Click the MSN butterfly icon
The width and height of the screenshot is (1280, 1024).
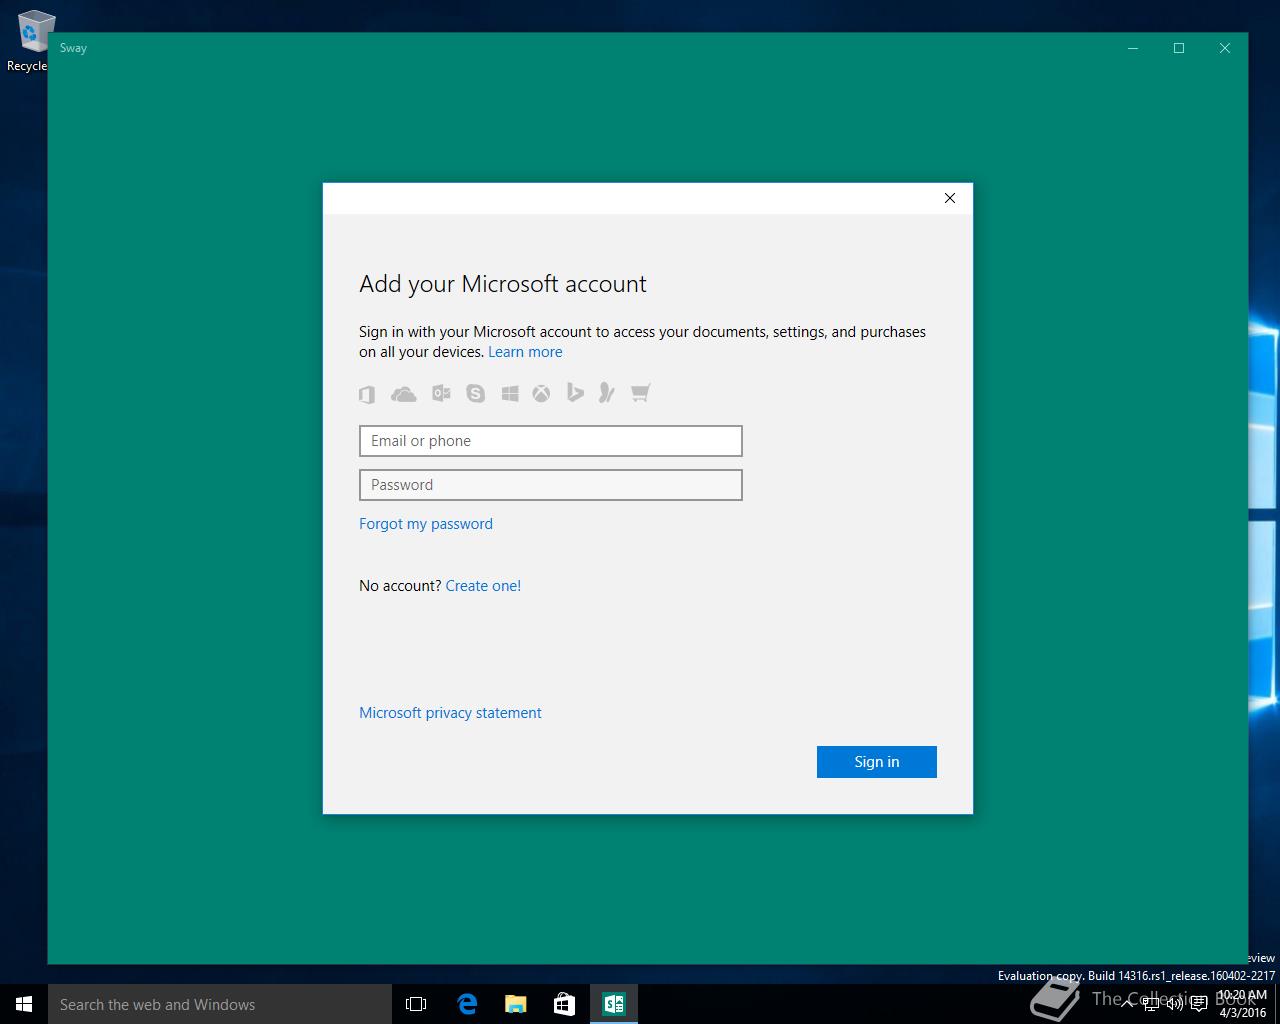(x=606, y=393)
